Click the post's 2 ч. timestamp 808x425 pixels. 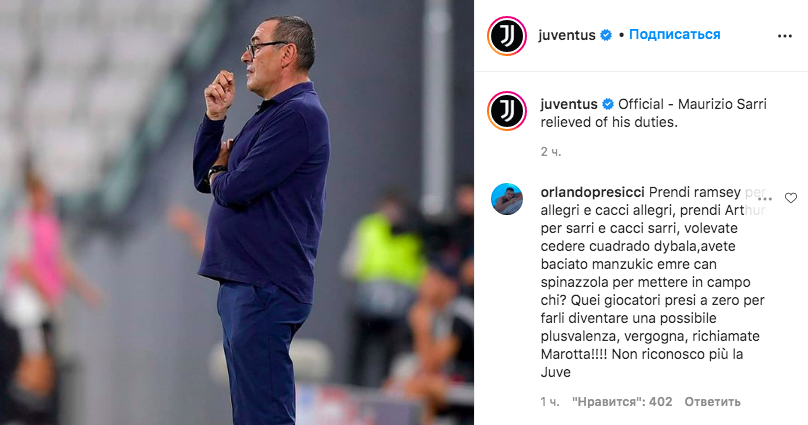[551, 152]
